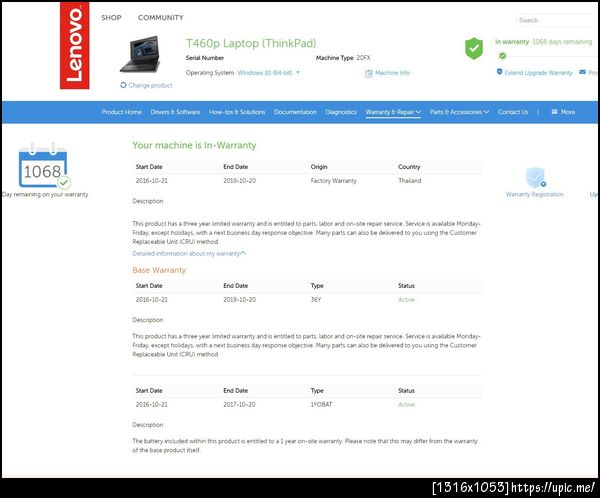Click the green warranty shield icon
Viewport: 600px width, 498px height.
coord(474,49)
